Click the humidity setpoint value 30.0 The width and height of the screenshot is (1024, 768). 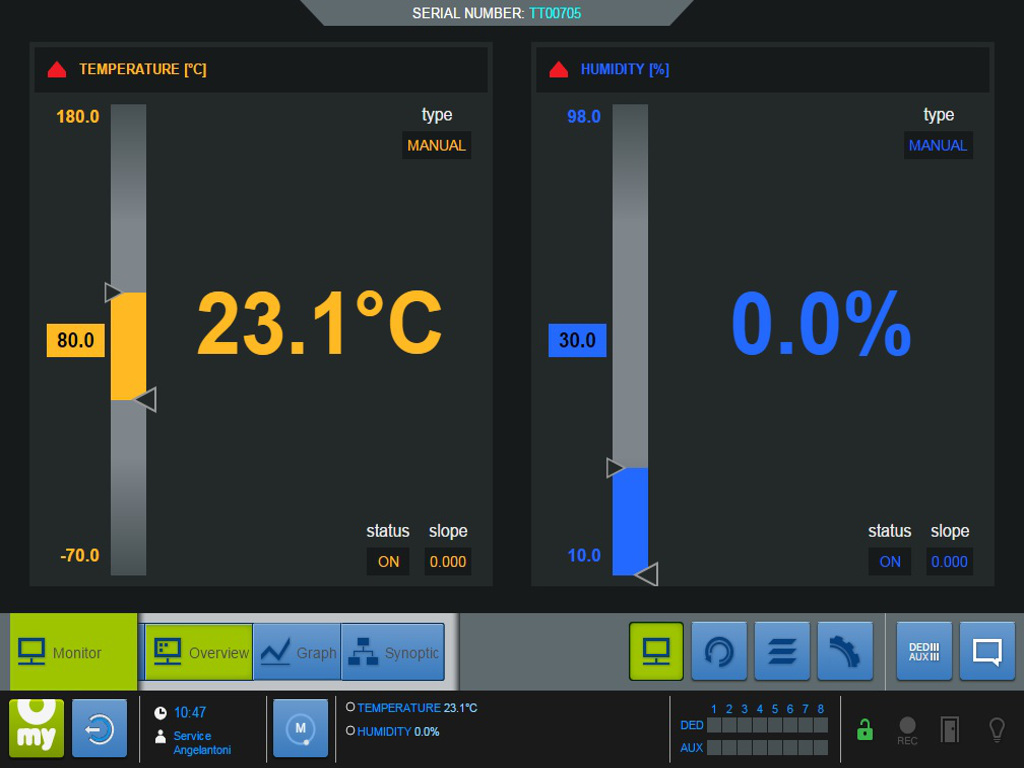(x=577, y=340)
